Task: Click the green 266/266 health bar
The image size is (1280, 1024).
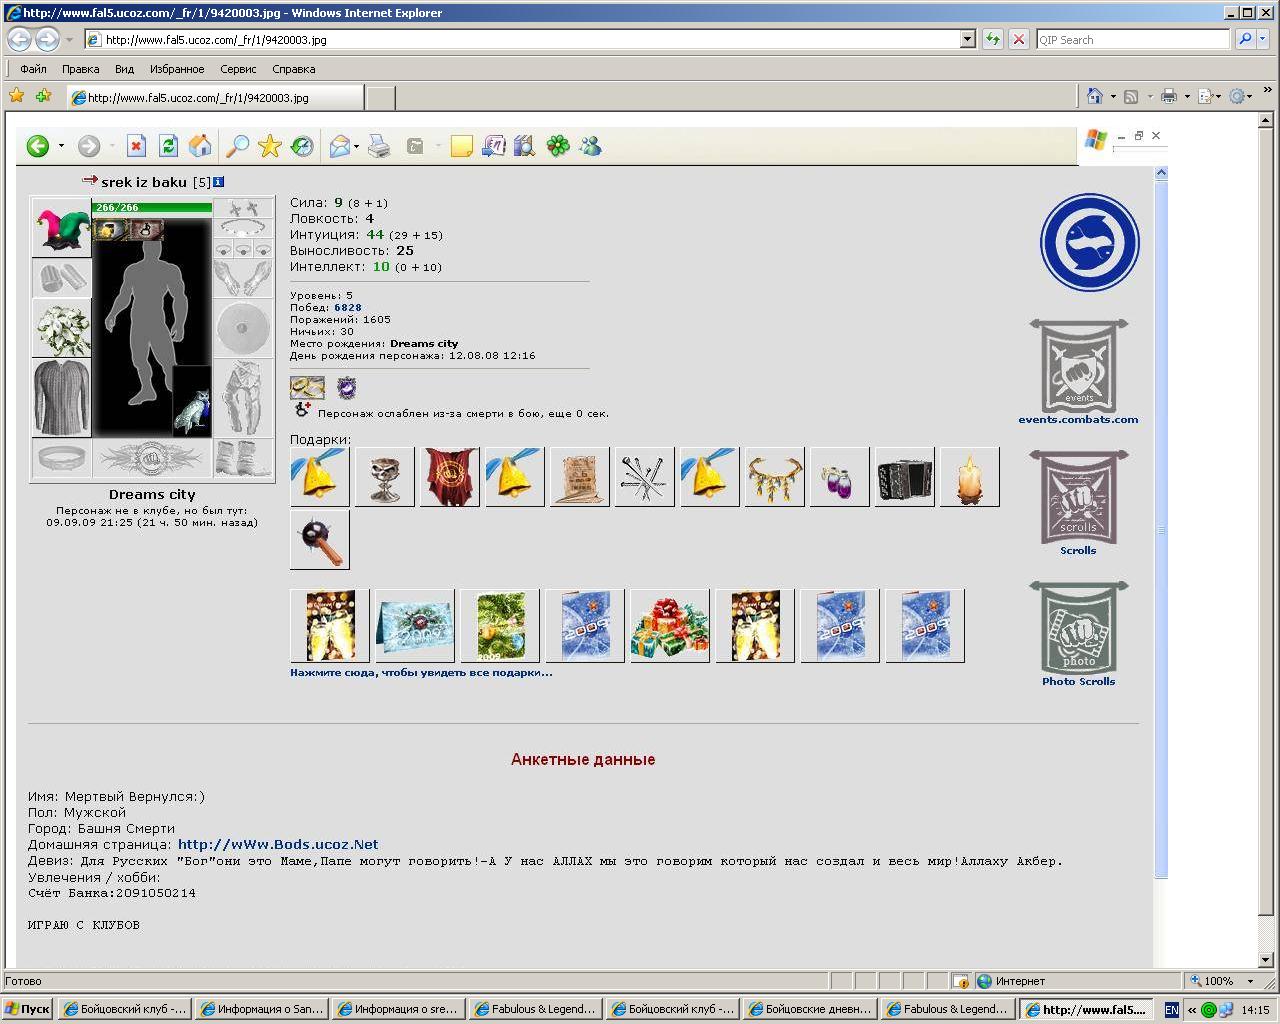Action: pyautogui.click(x=152, y=207)
